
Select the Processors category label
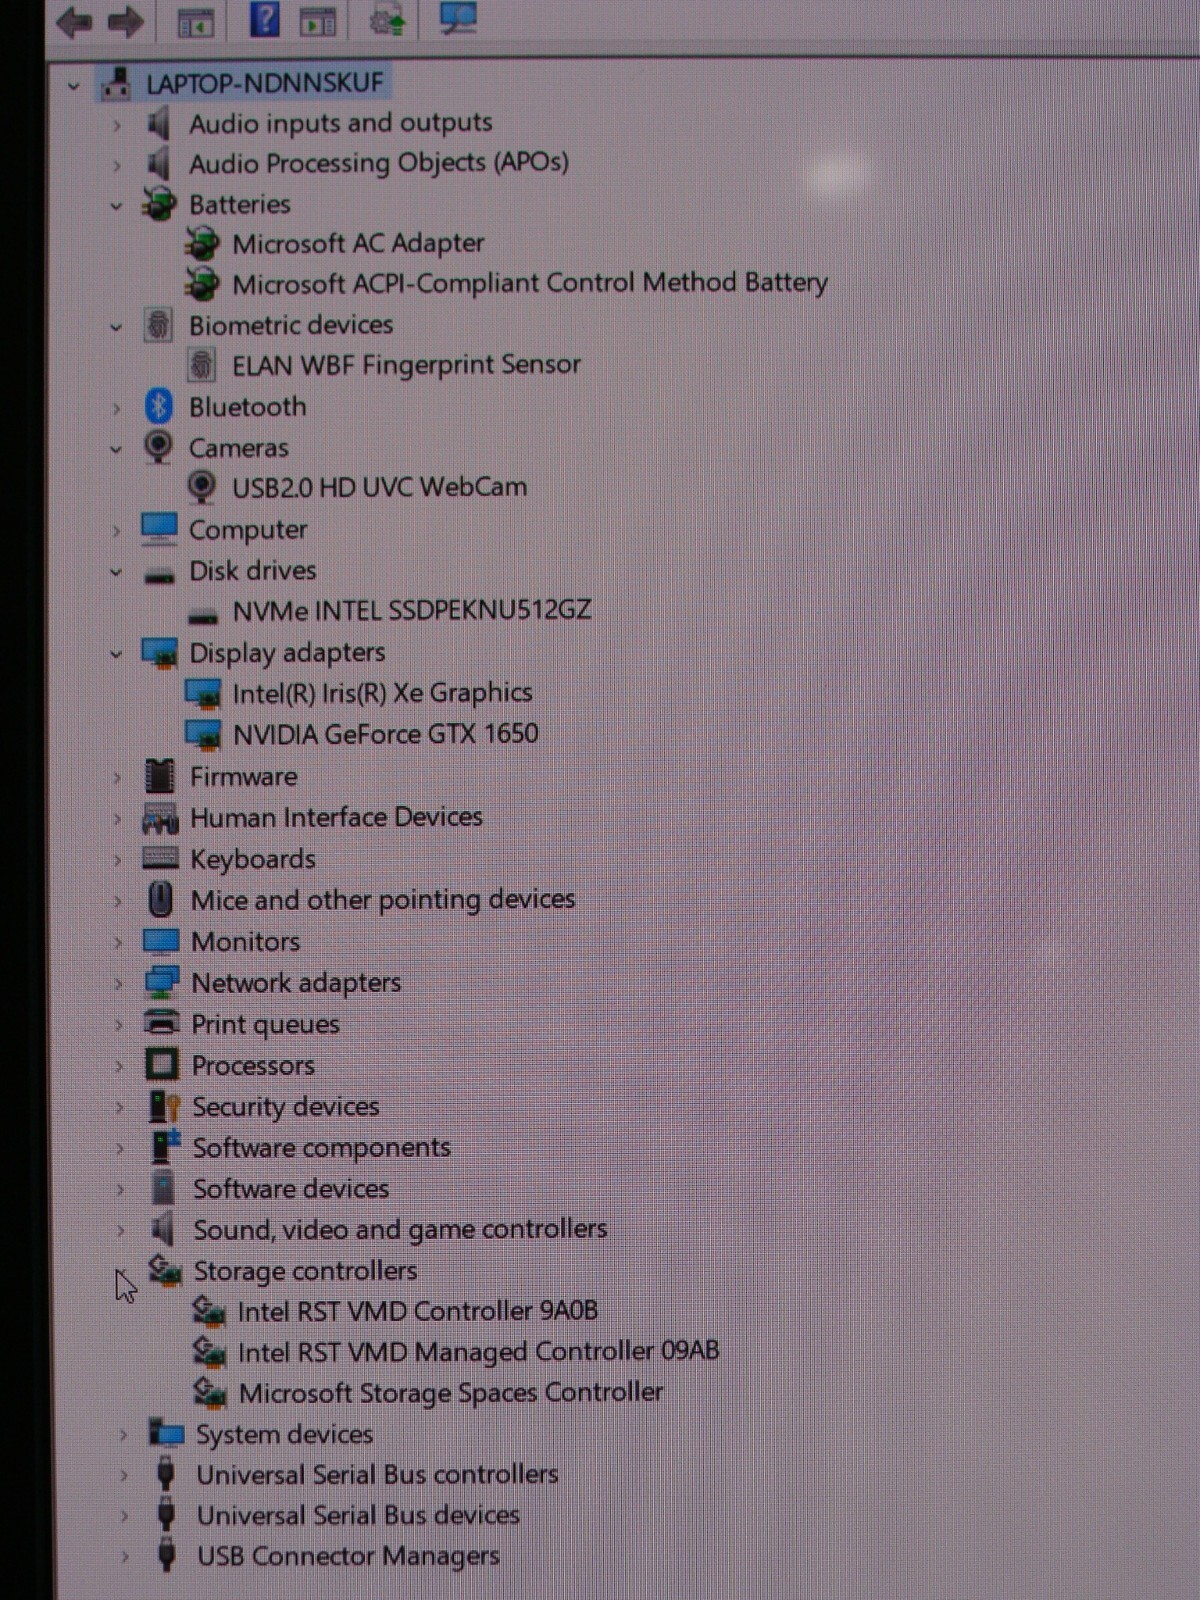253,1065
